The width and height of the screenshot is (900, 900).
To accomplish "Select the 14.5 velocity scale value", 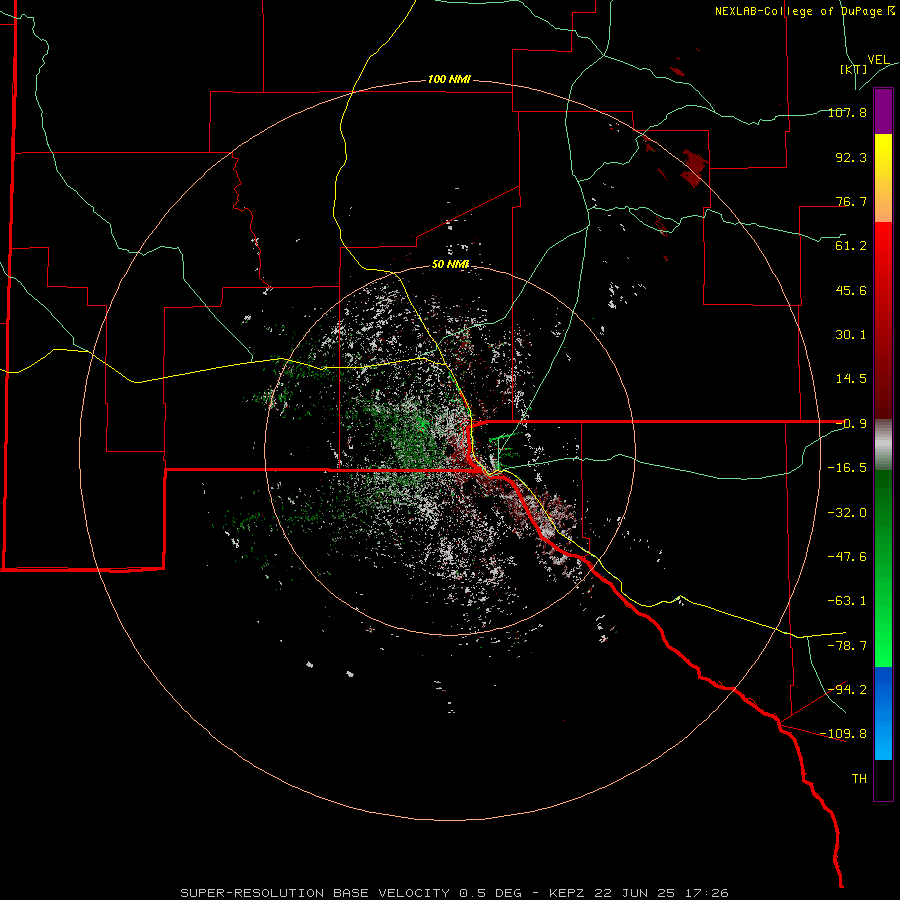I will (851, 379).
